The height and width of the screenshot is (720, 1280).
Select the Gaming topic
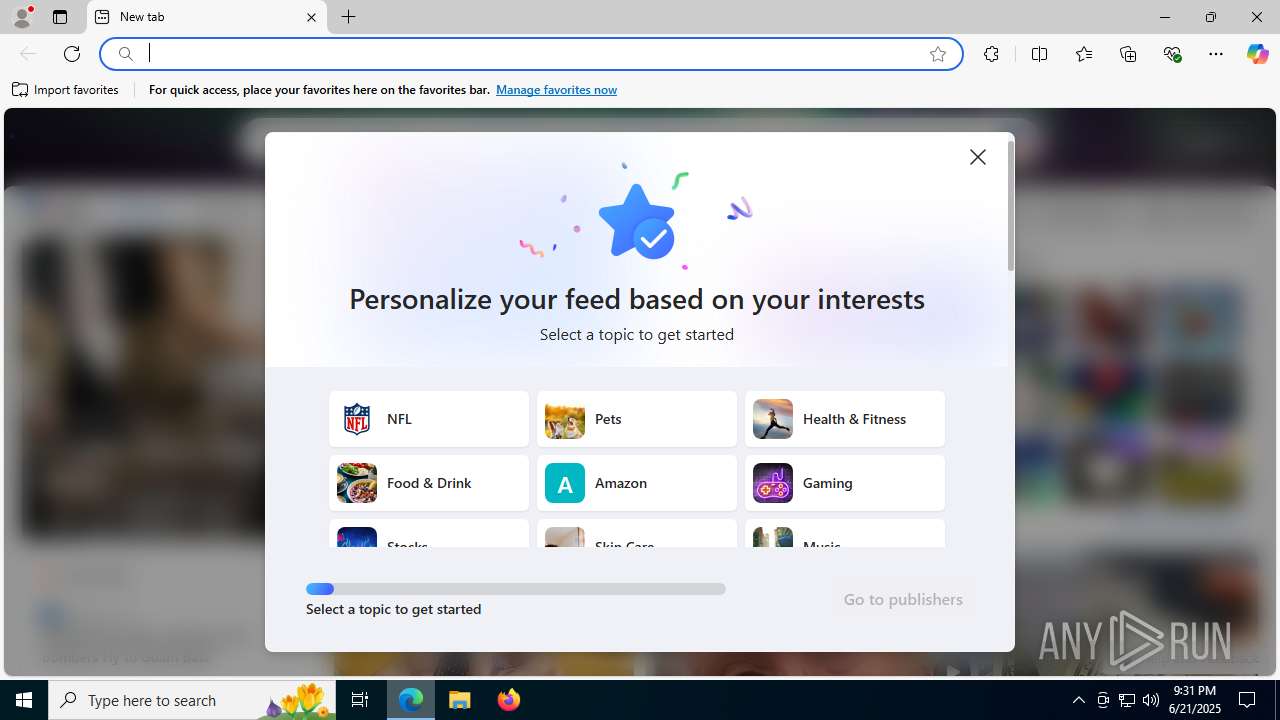845,483
